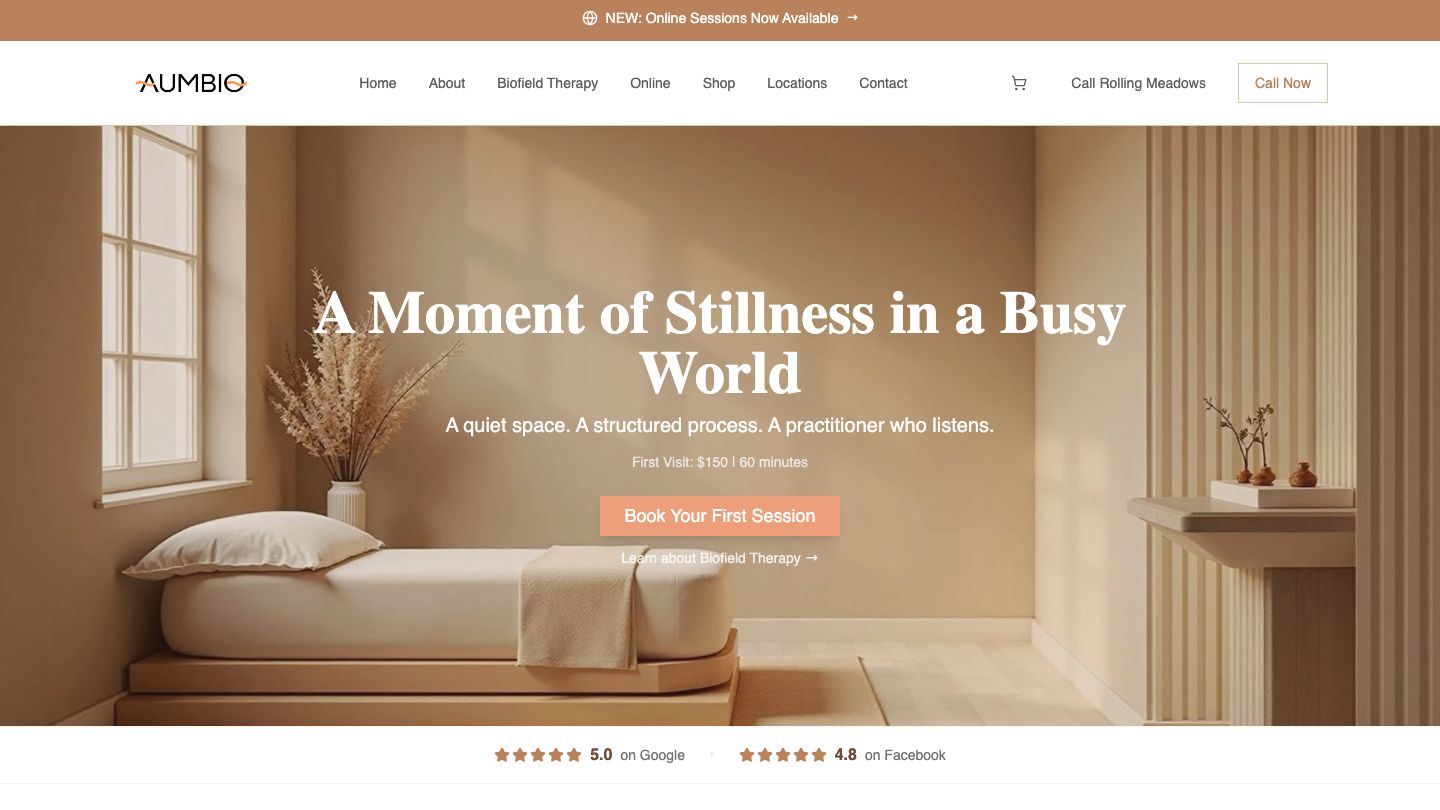Screen dimensions: 1440x810
Task: Click the Google star rating icons
Action: (x=538, y=755)
